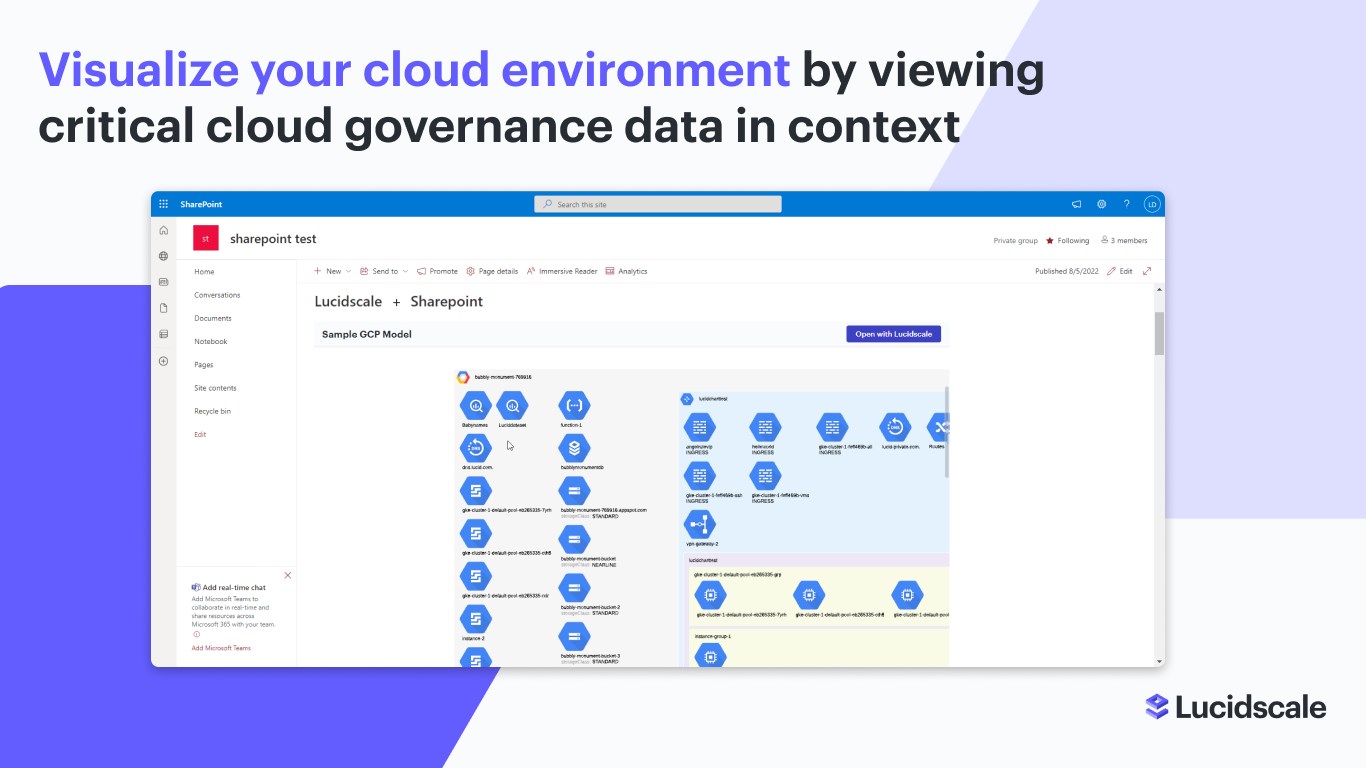This screenshot has width=1366, height=768.
Task: Open Page details
Action: (x=492, y=271)
